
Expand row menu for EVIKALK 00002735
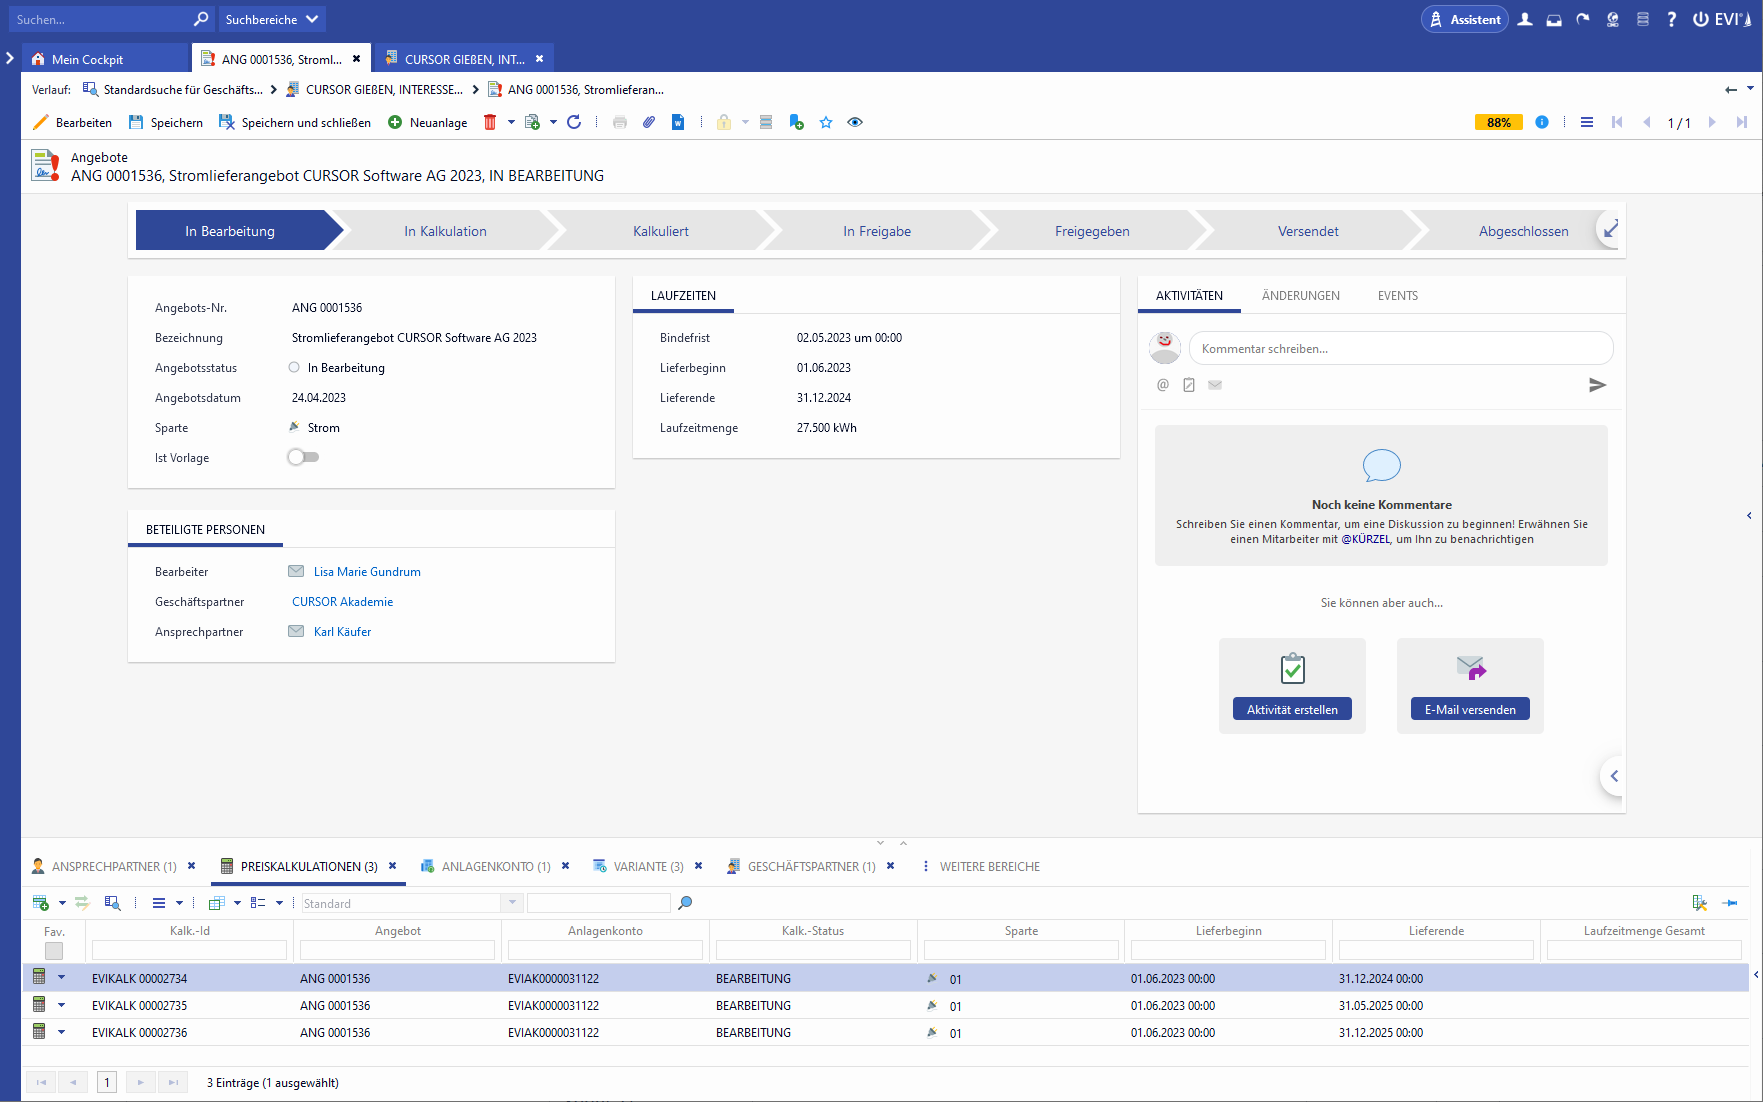coord(61,1005)
